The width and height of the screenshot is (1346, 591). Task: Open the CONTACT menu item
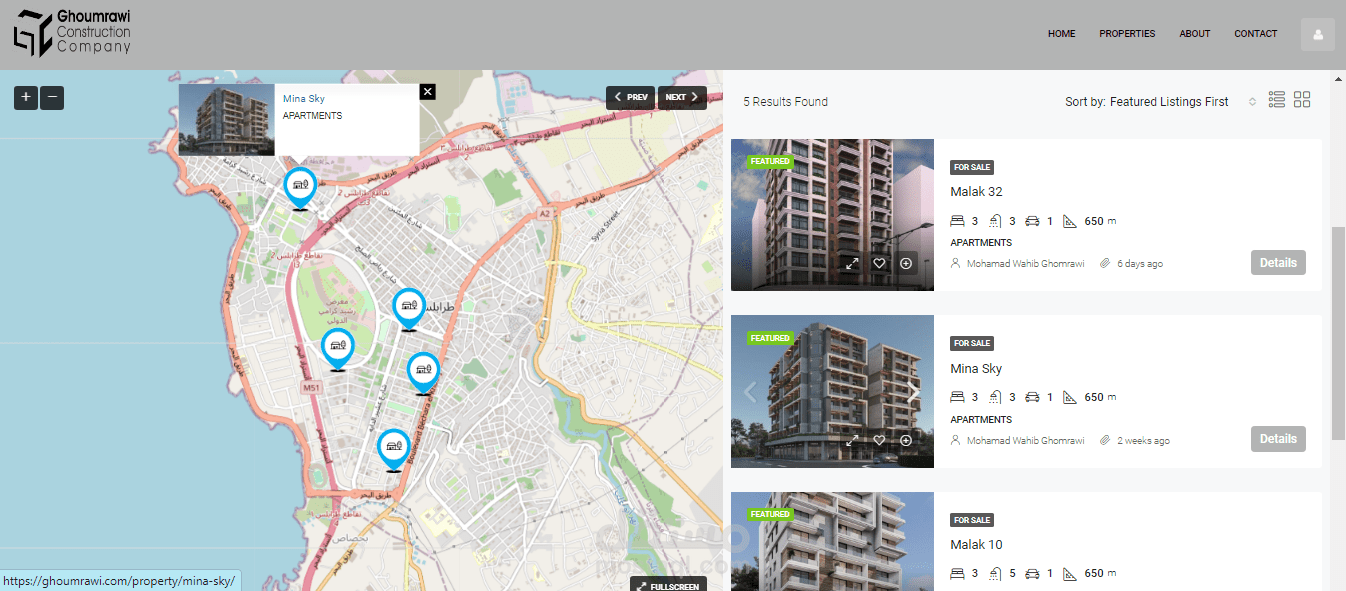(1256, 34)
